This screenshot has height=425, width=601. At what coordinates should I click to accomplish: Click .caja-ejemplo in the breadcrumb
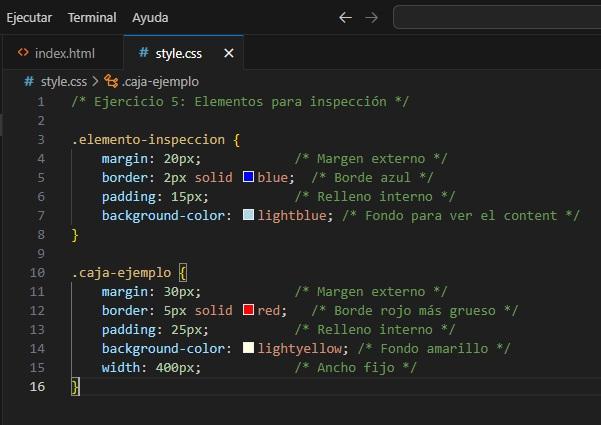click(x=160, y=82)
